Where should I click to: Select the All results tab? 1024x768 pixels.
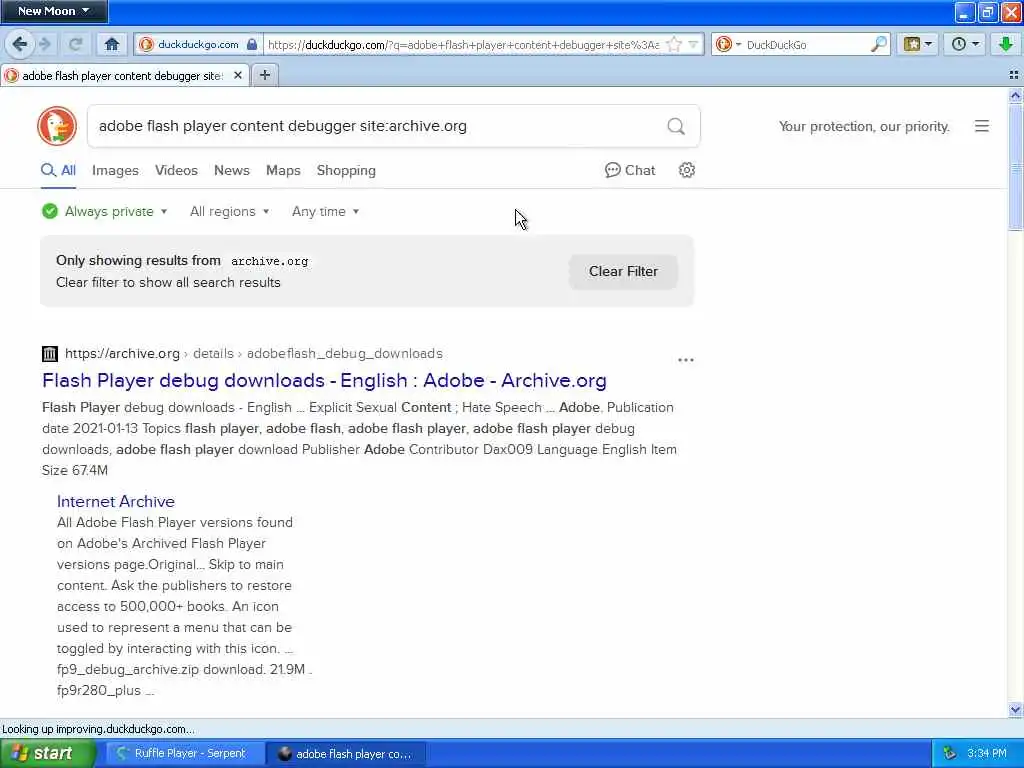[59, 170]
